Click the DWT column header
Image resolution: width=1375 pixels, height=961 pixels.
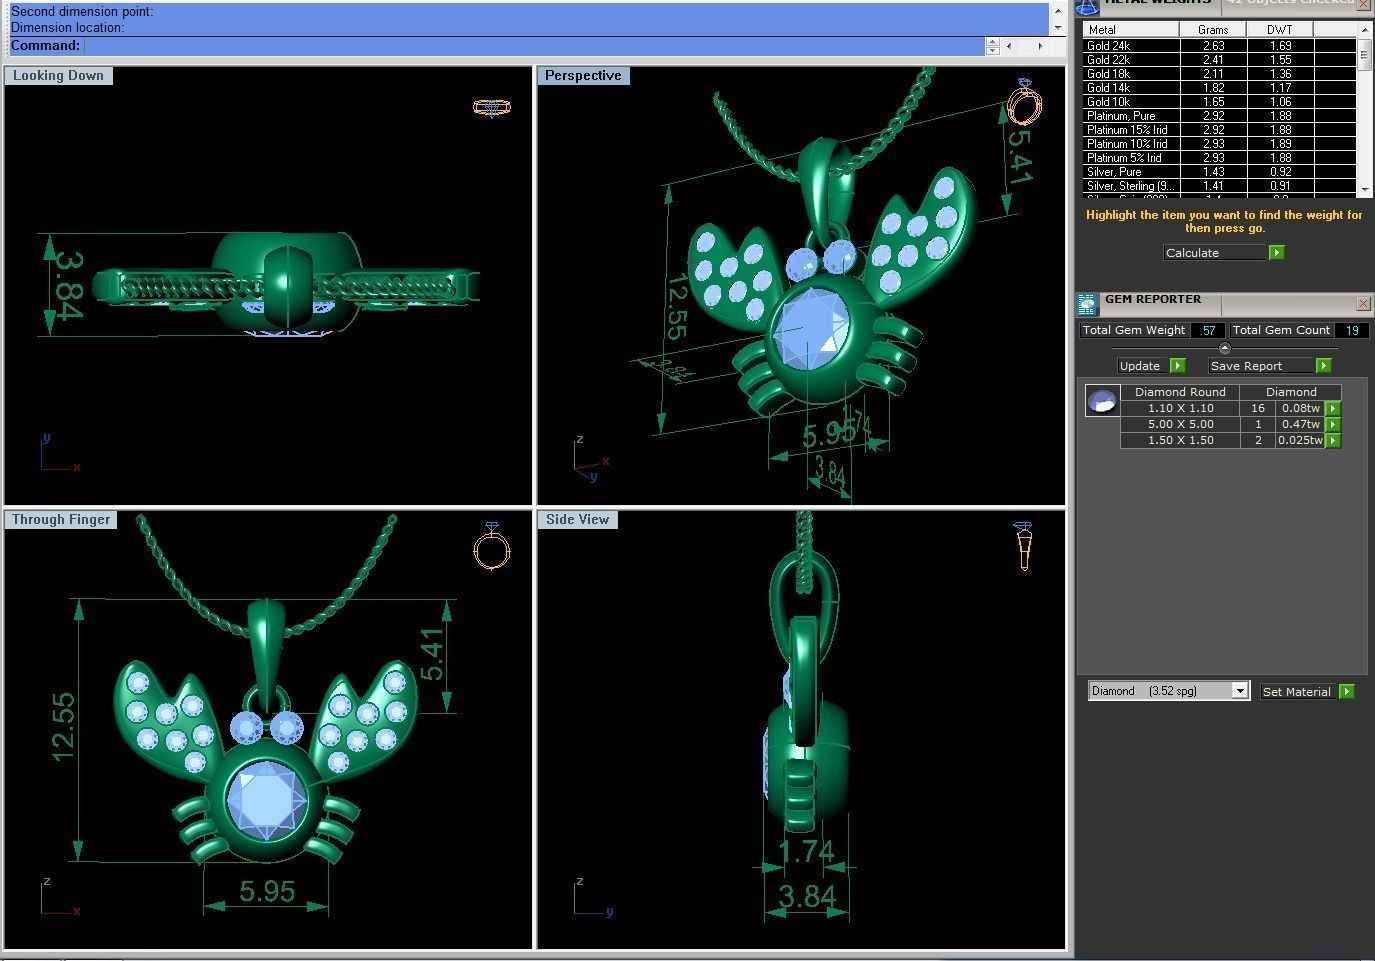1280,30
